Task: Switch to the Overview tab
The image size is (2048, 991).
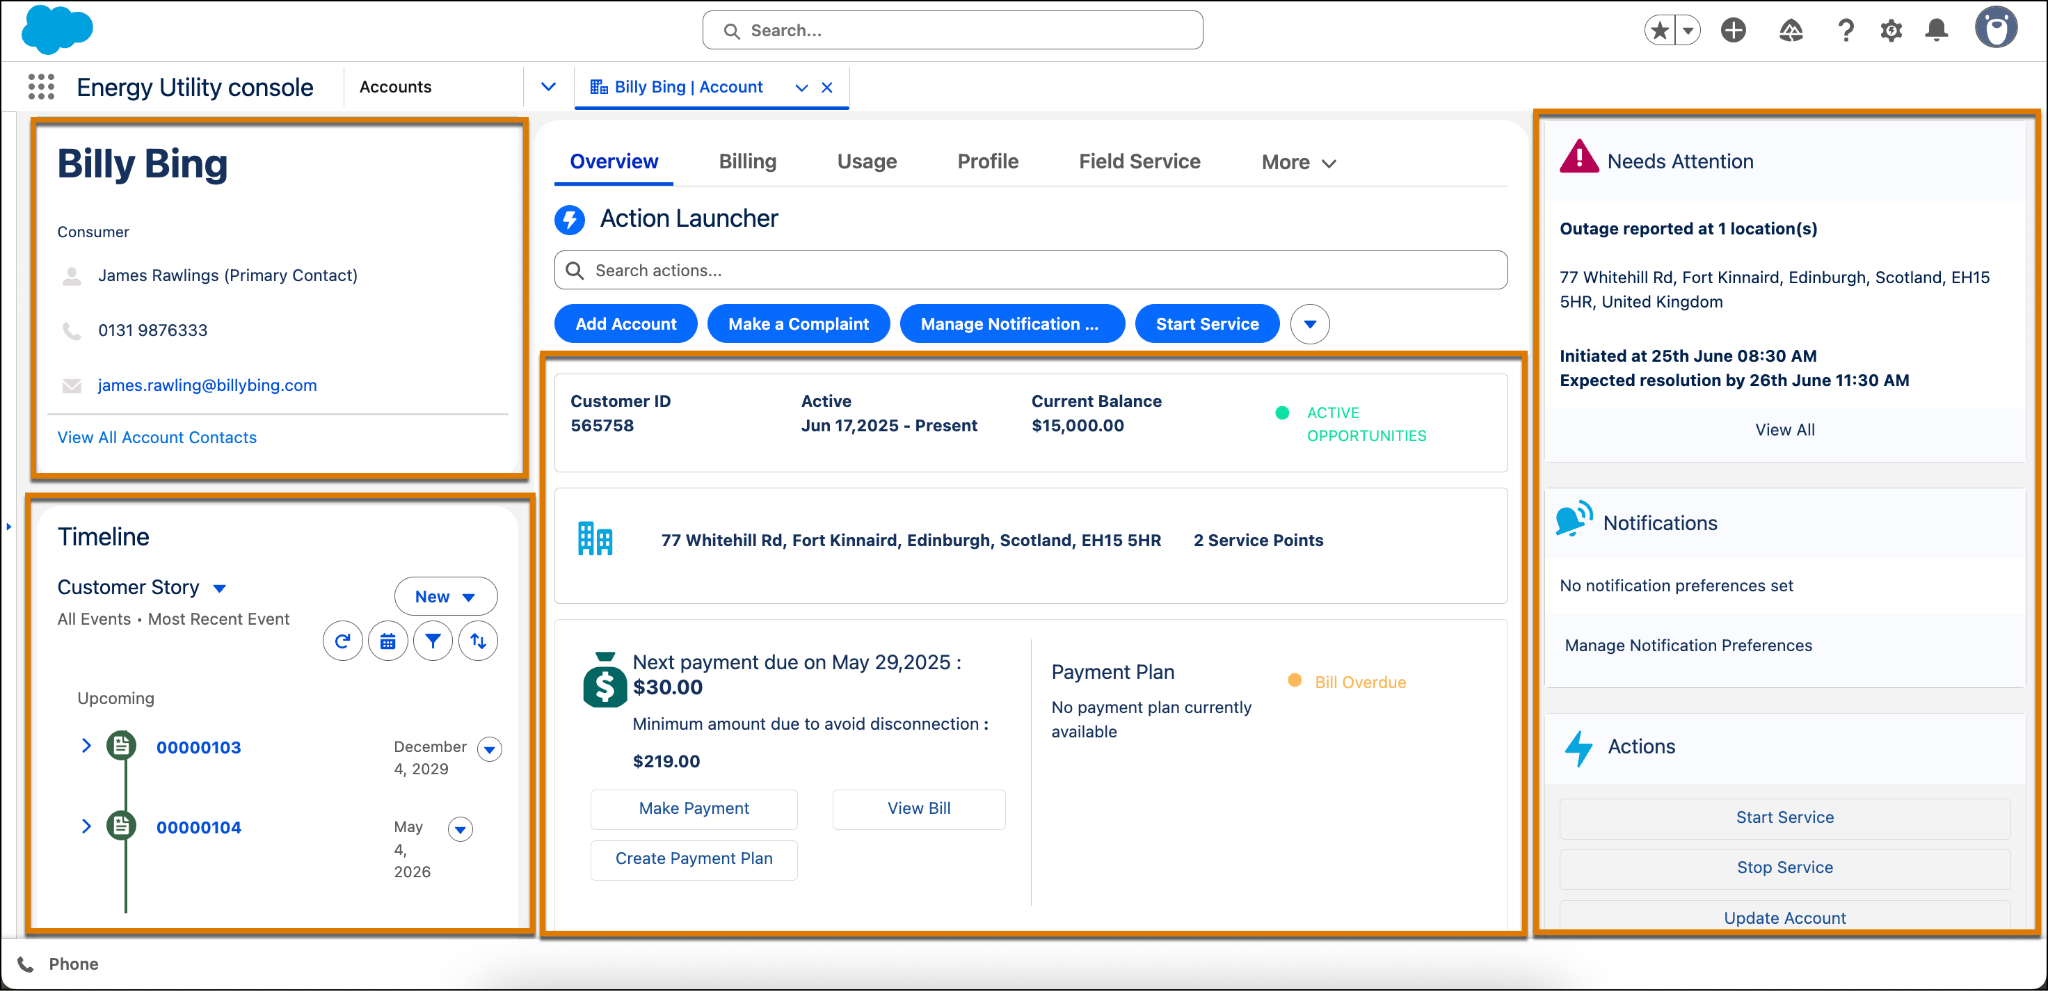Action: click(614, 162)
